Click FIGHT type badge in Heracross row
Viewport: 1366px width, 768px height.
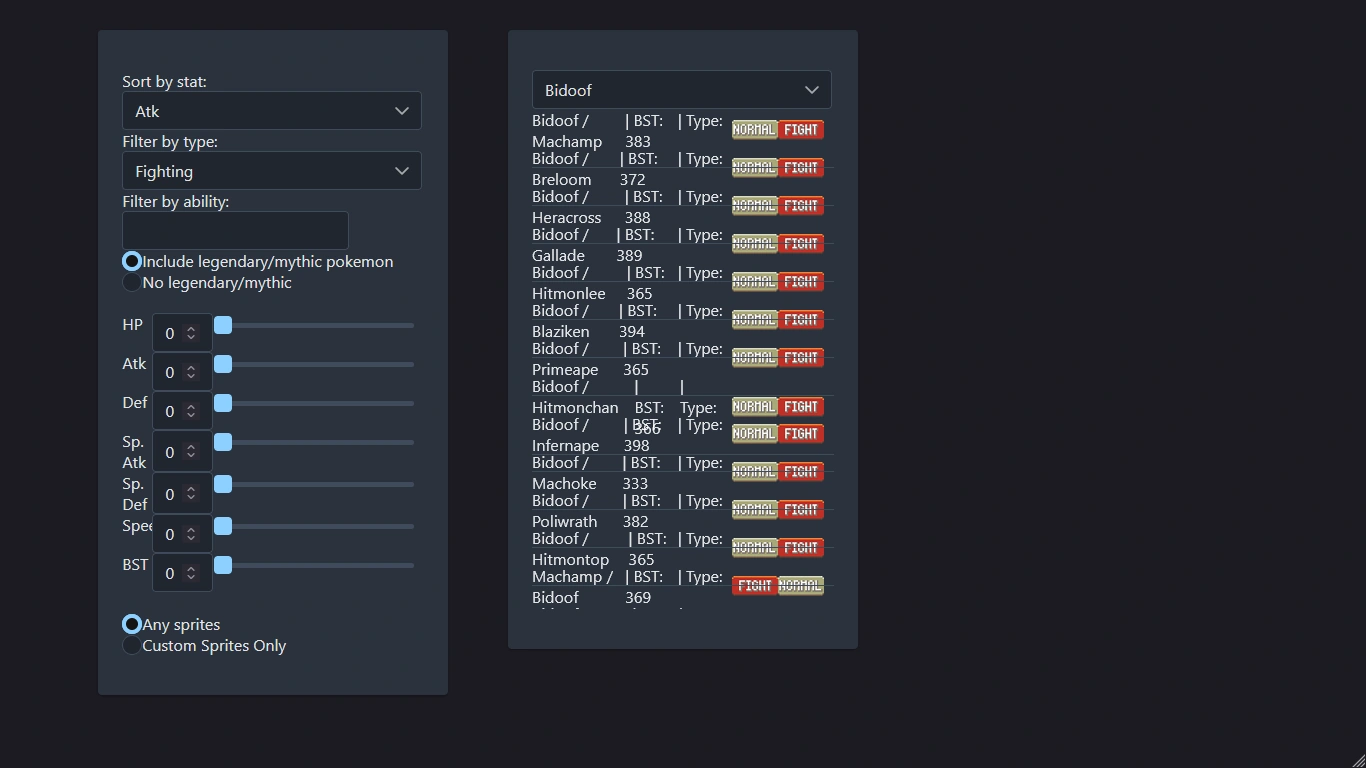click(801, 206)
